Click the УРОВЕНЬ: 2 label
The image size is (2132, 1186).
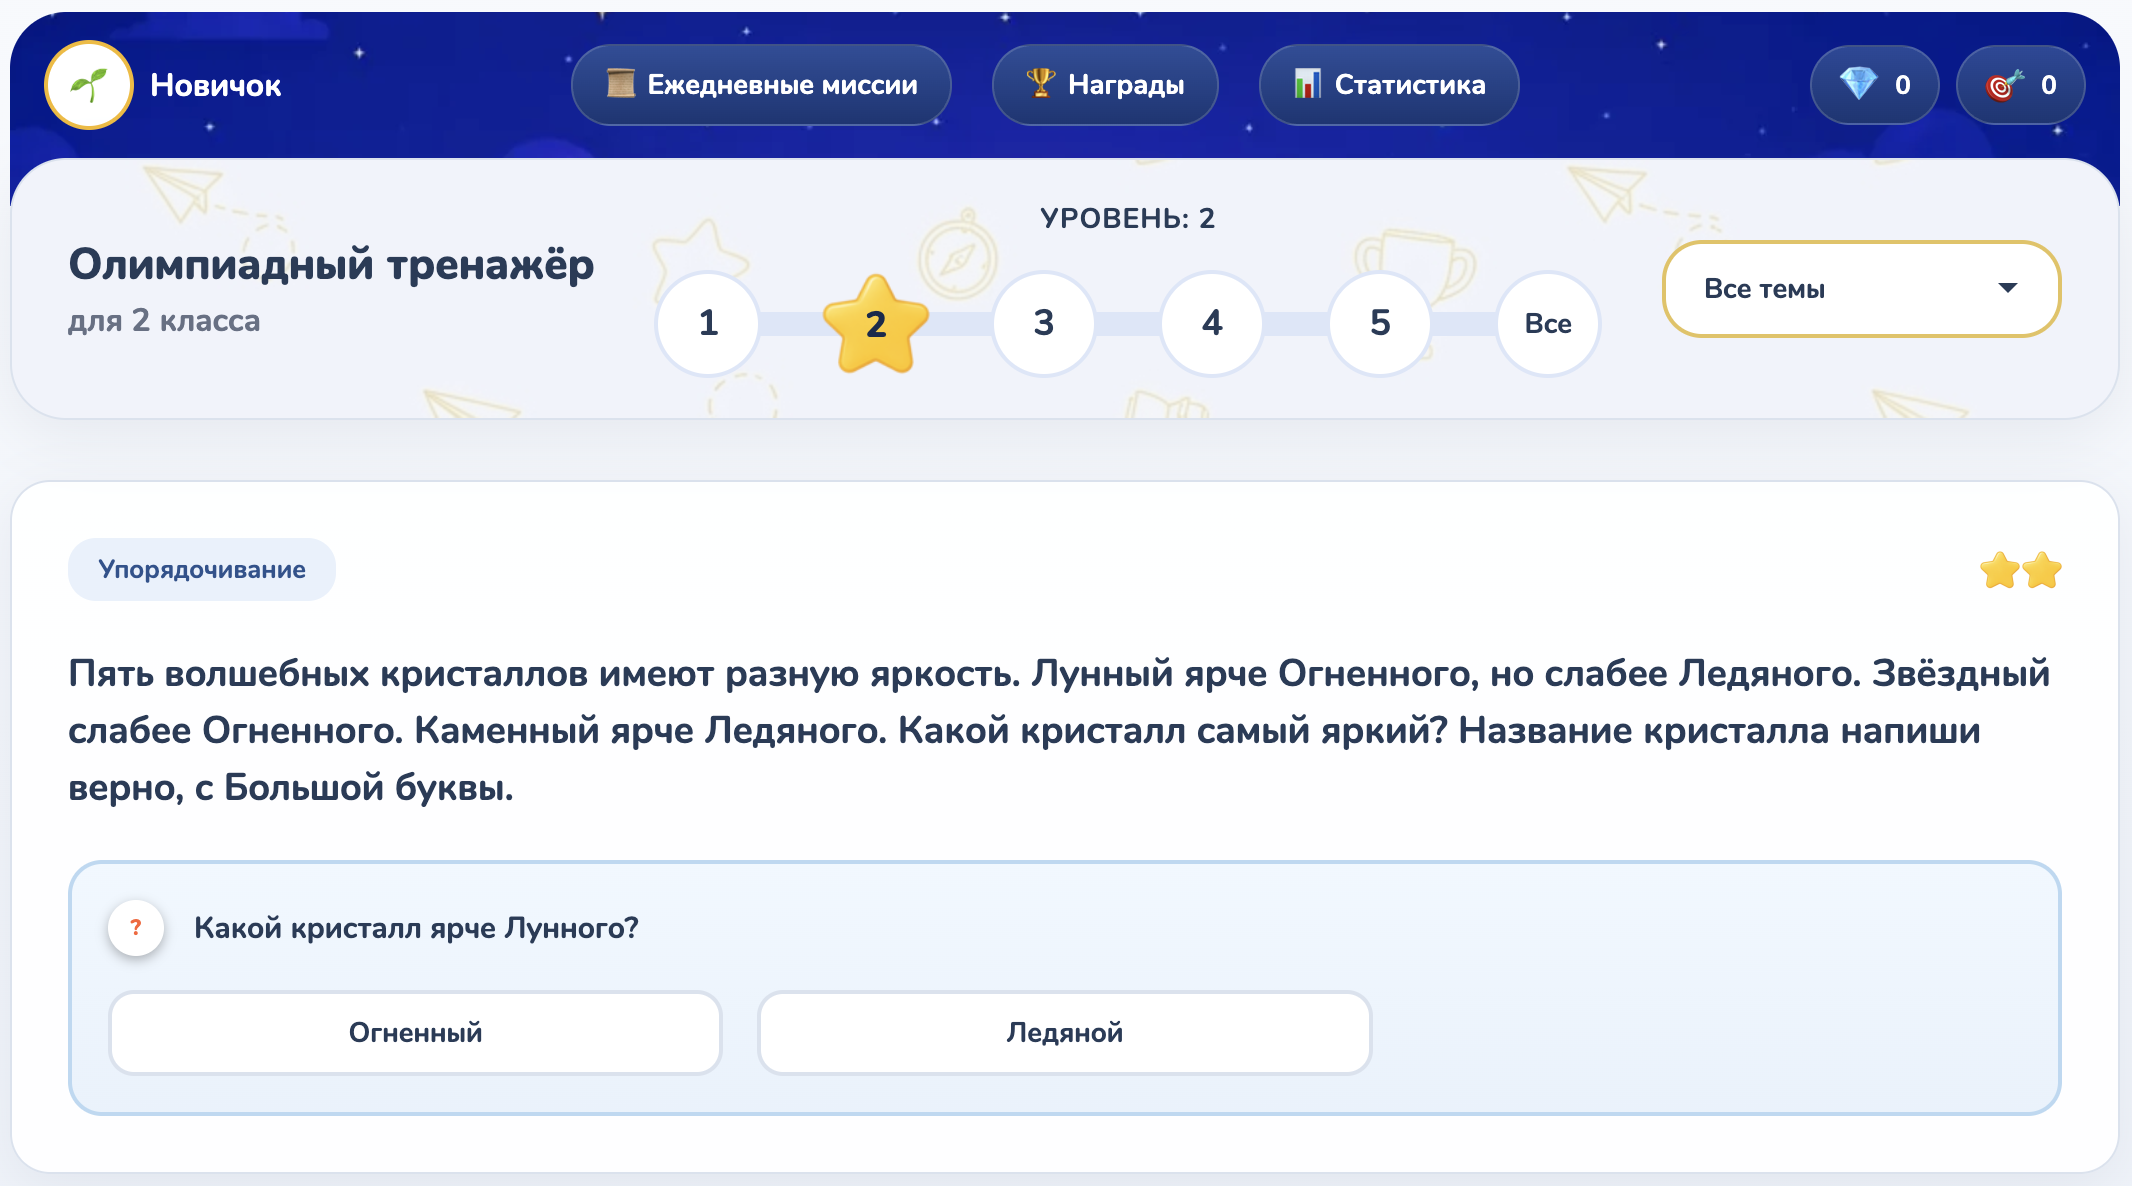1127,218
